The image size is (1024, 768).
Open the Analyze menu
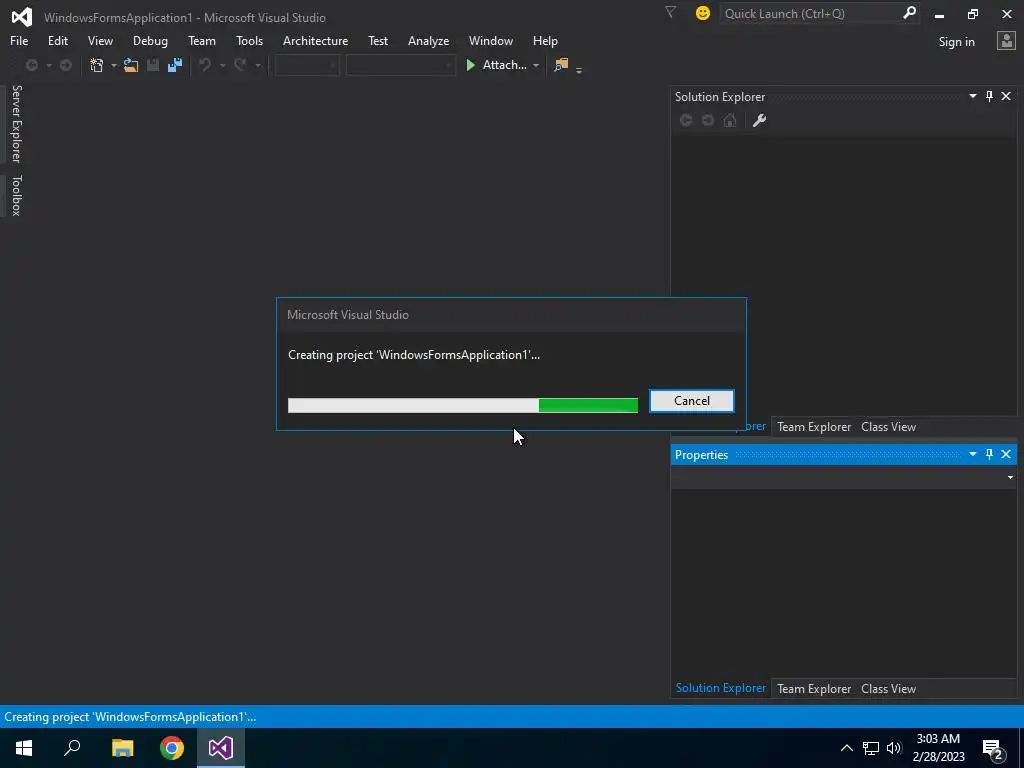coord(428,40)
